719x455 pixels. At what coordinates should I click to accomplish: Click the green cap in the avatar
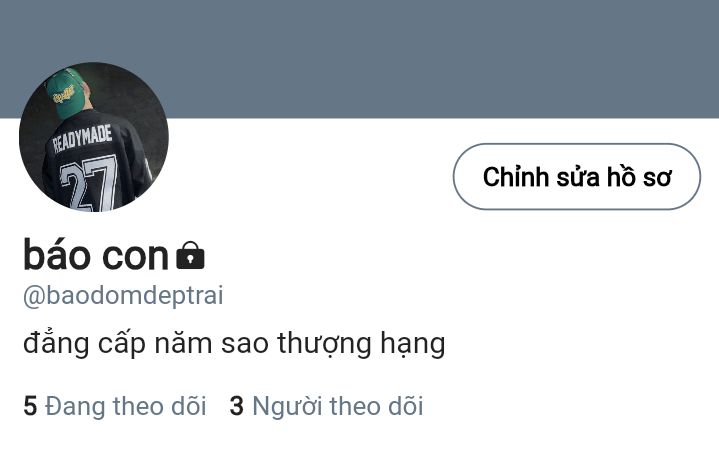coord(67,94)
